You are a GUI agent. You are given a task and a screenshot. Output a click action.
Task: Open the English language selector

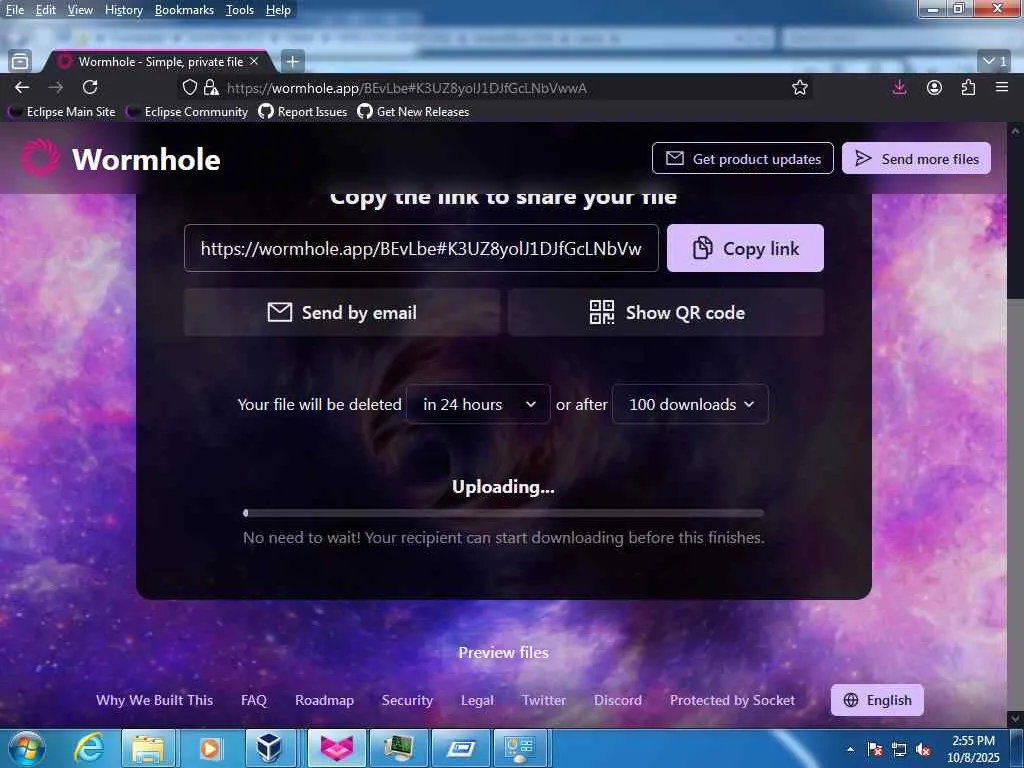(x=877, y=700)
